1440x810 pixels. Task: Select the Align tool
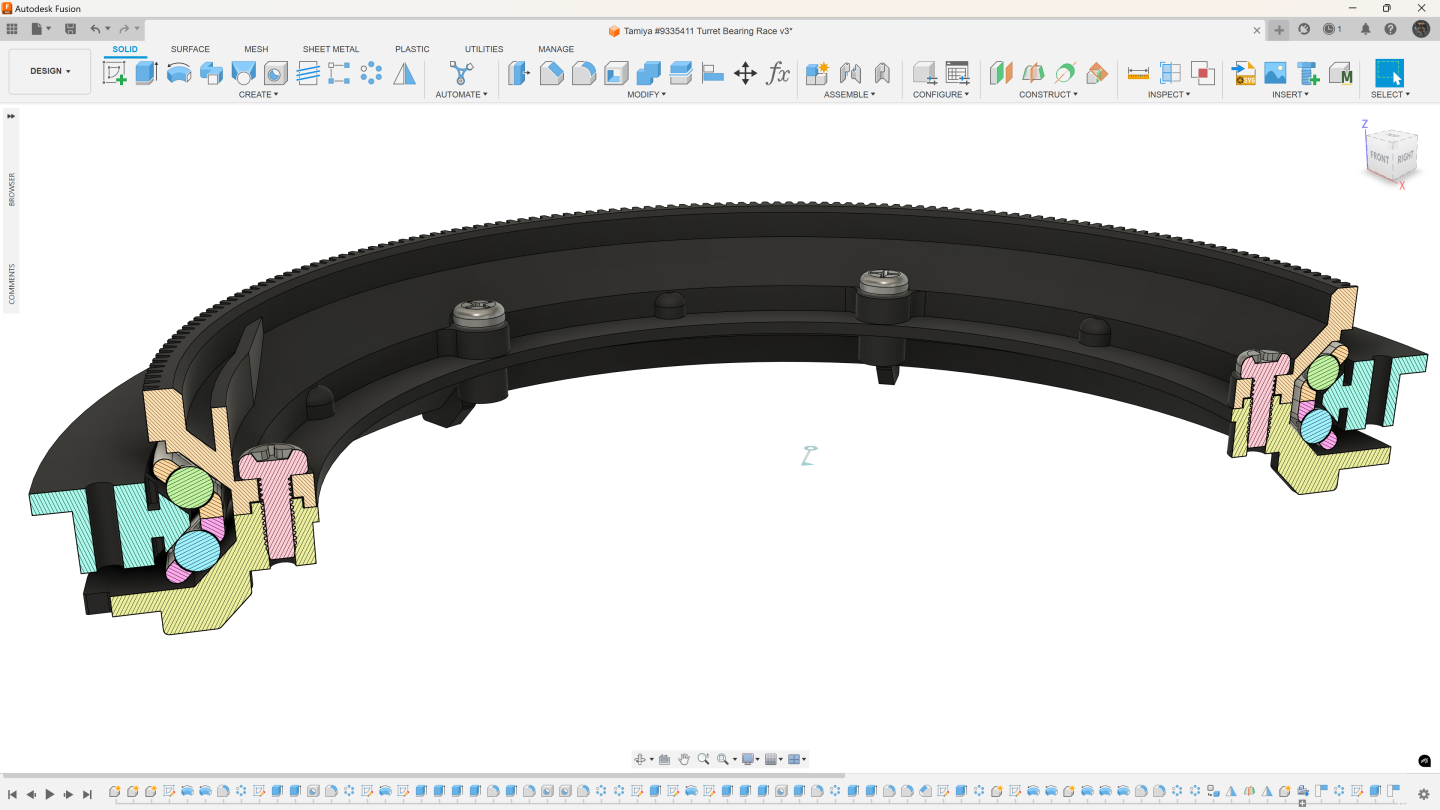pyautogui.click(x=713, y=73)
